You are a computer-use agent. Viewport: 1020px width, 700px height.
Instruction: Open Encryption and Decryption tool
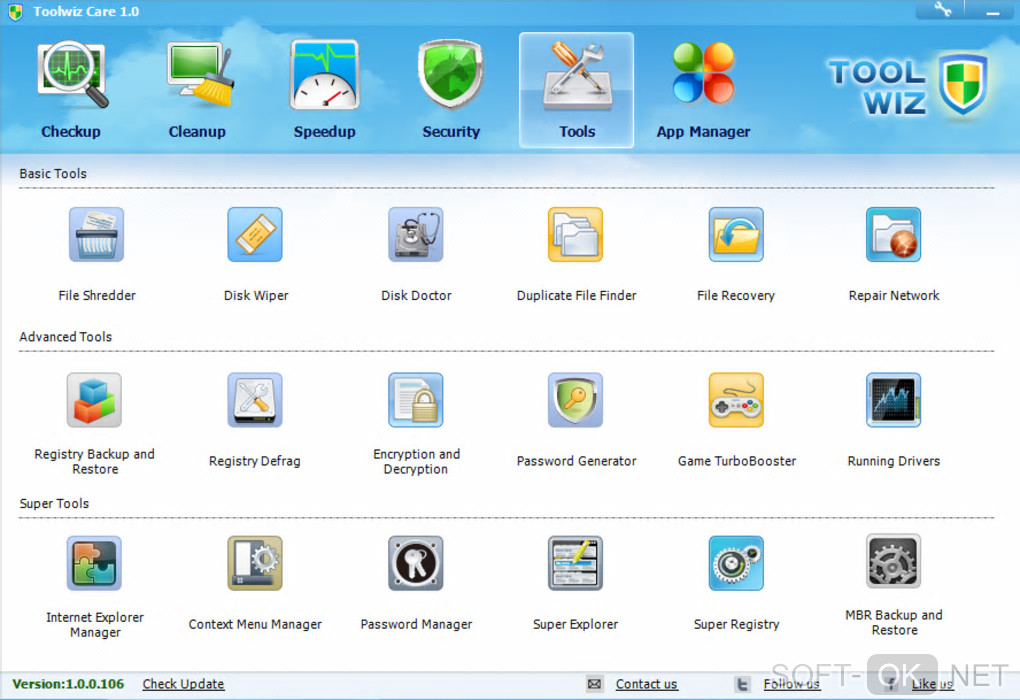point(416,400)
